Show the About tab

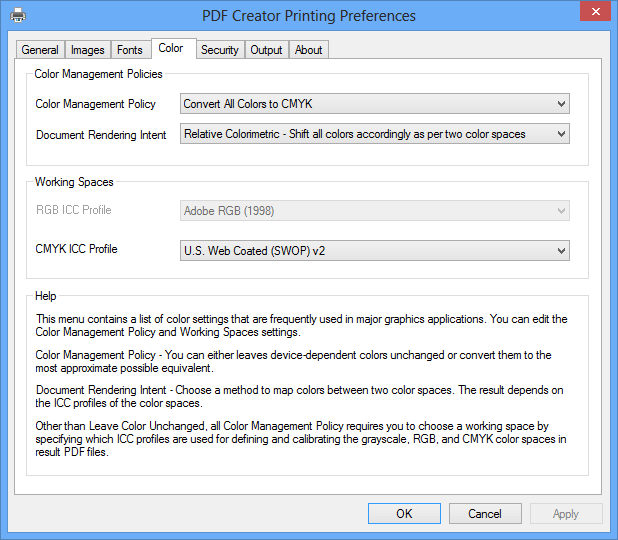click(309, 50)
